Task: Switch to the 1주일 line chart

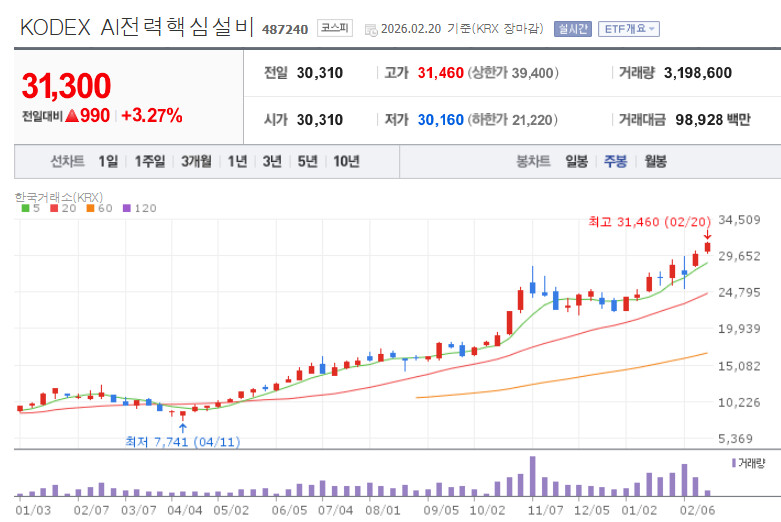Action: [150, 161]
